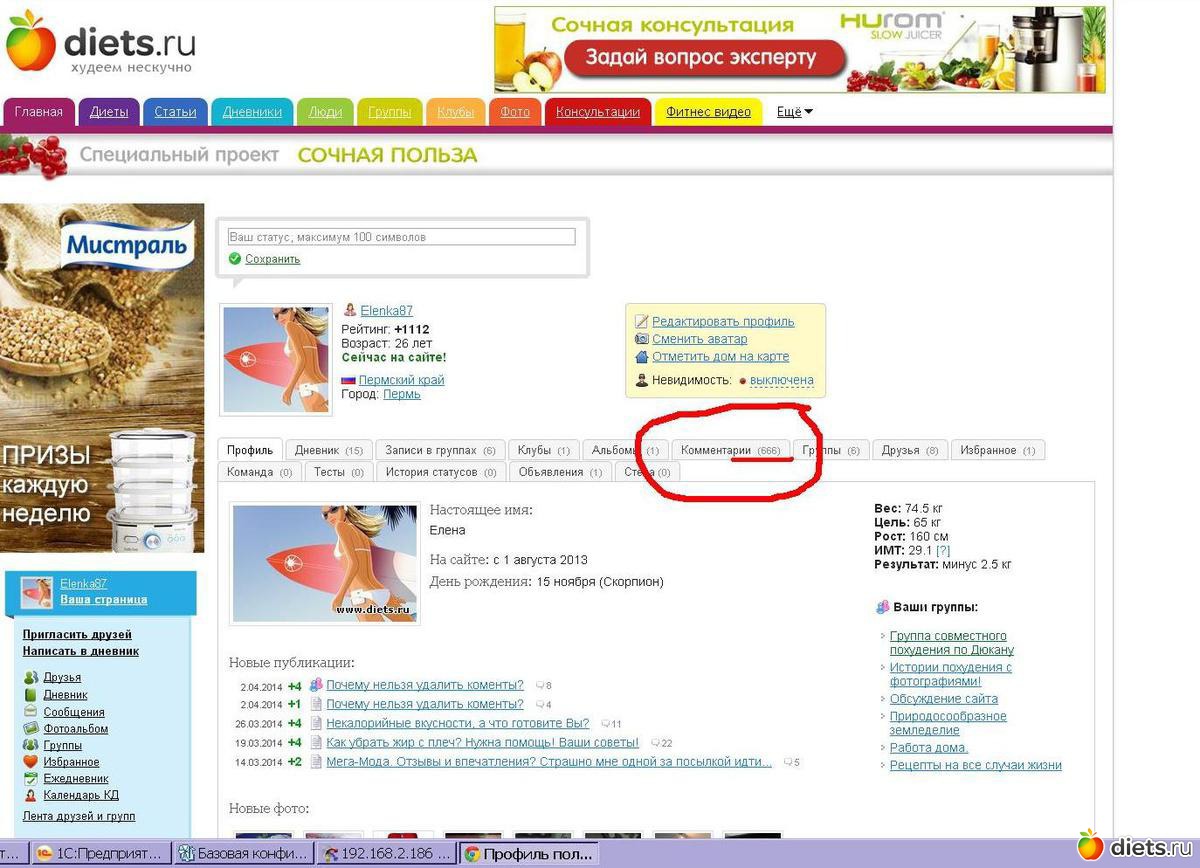Click the Календарь КД calendar icon
The image size is (1200, 868).
[x=31, y=795]
